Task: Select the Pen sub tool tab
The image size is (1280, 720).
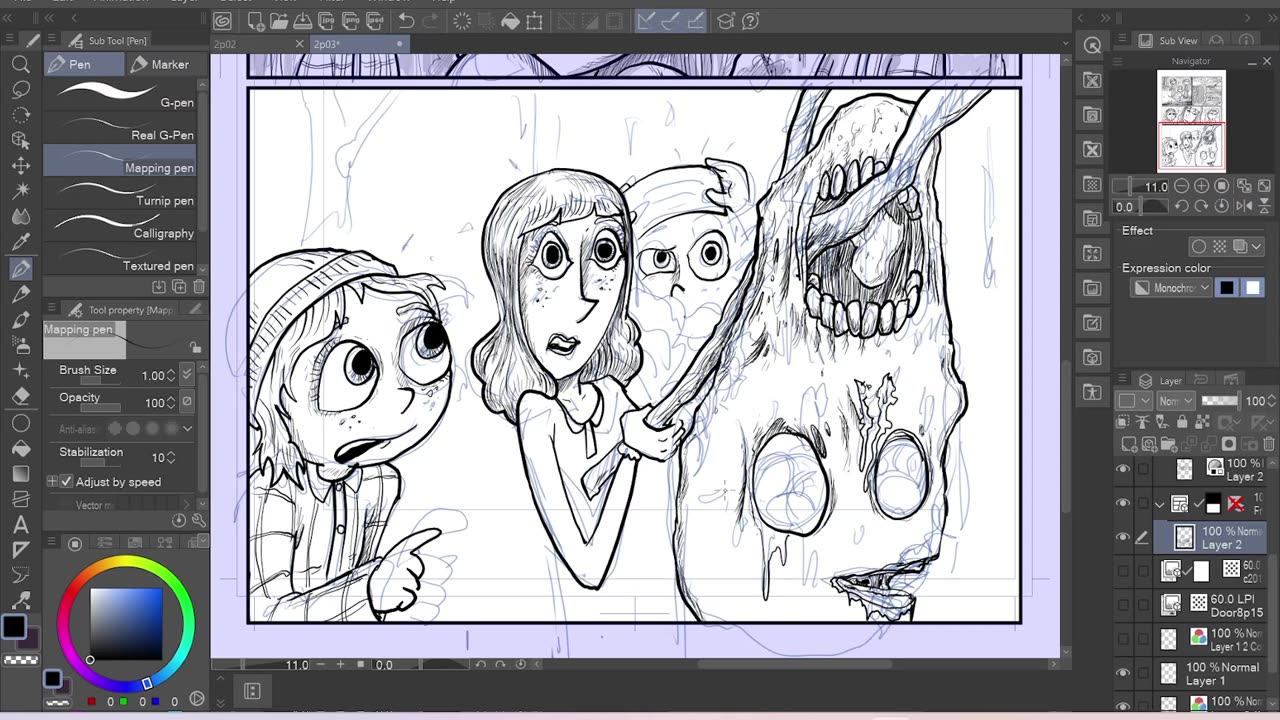Action: tap(84, 64)
